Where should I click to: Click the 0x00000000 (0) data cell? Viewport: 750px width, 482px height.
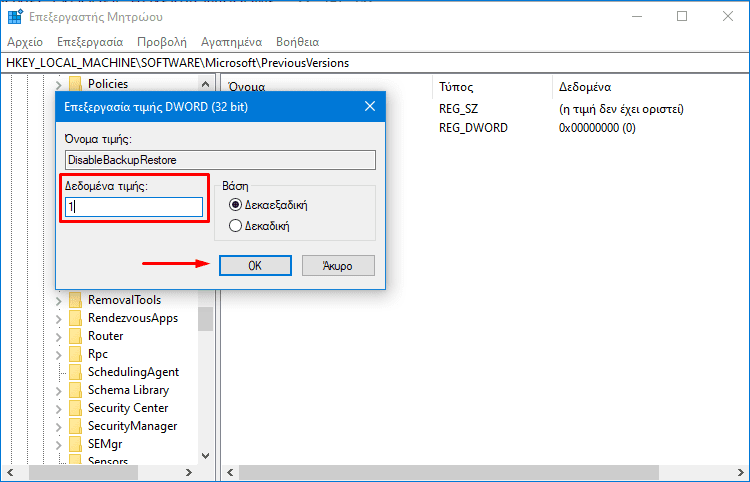[x=597, y=128]
